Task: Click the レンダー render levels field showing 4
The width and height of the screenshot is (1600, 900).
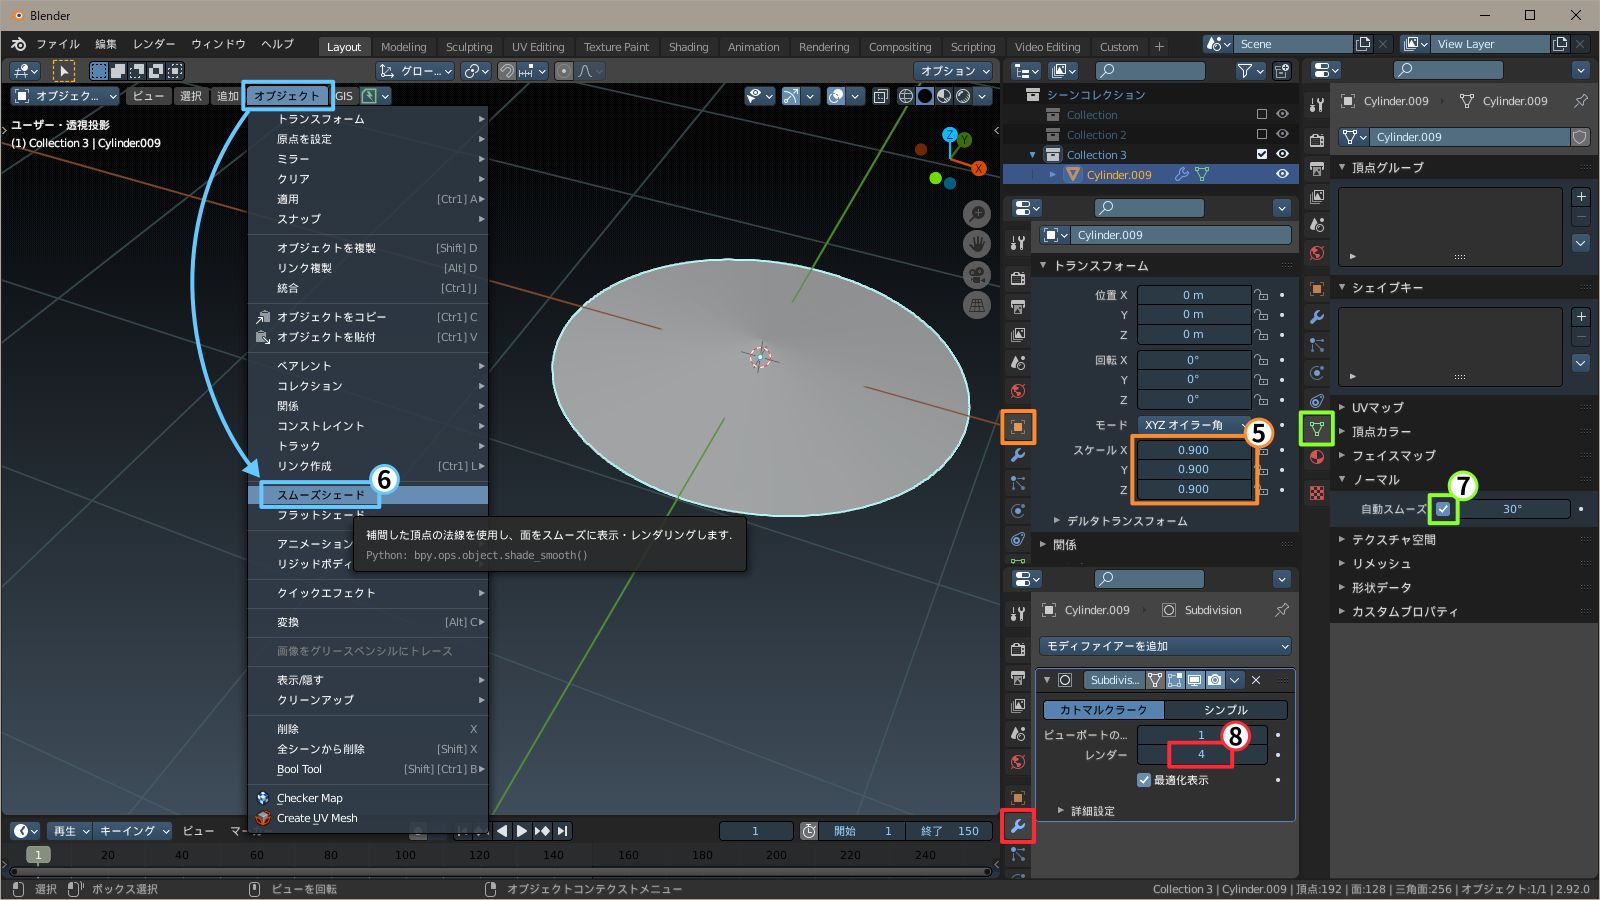Action: [x=1201, y=755]
